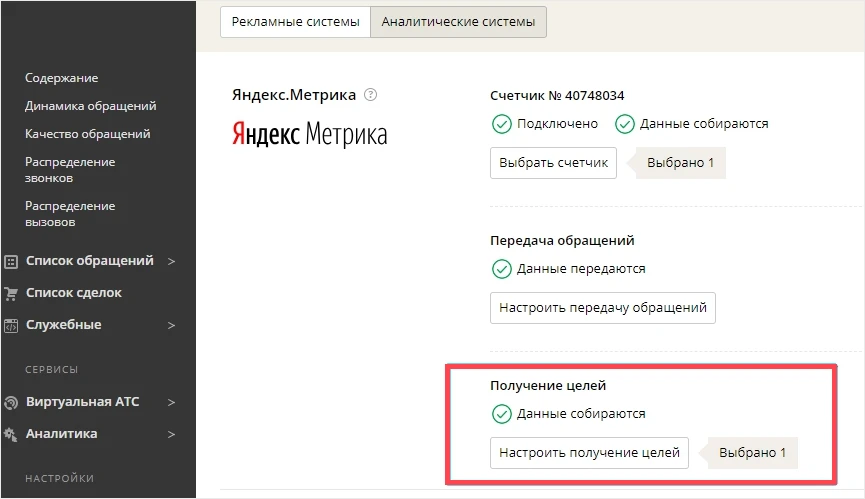Image resolution: width=865 pixels, height=499 pixels.
Task: Click the Выбрать счетчик button
Action: (x=553, y=163)
